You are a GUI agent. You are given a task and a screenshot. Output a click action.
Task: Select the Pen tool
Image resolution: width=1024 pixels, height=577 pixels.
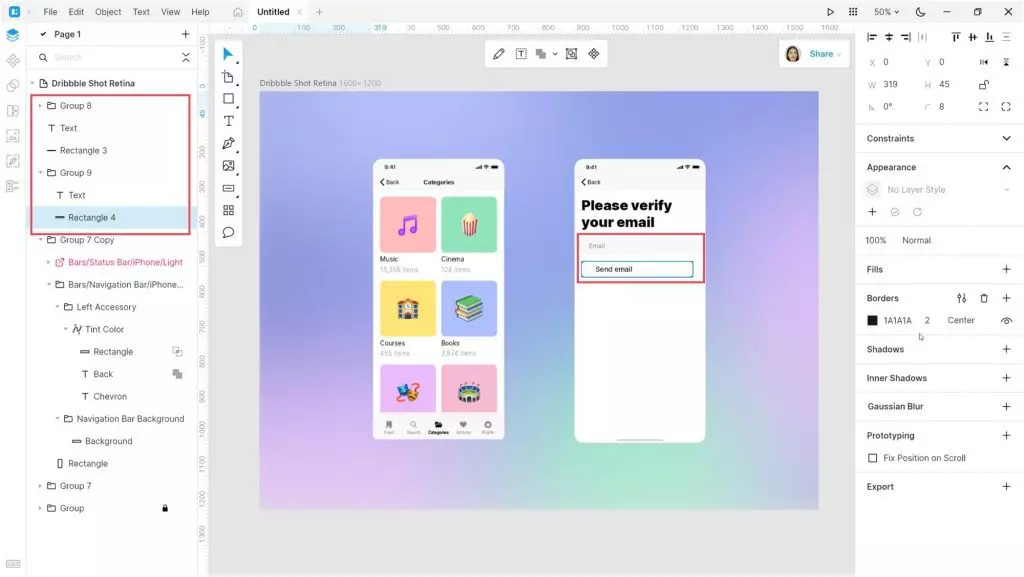point(228,144)
